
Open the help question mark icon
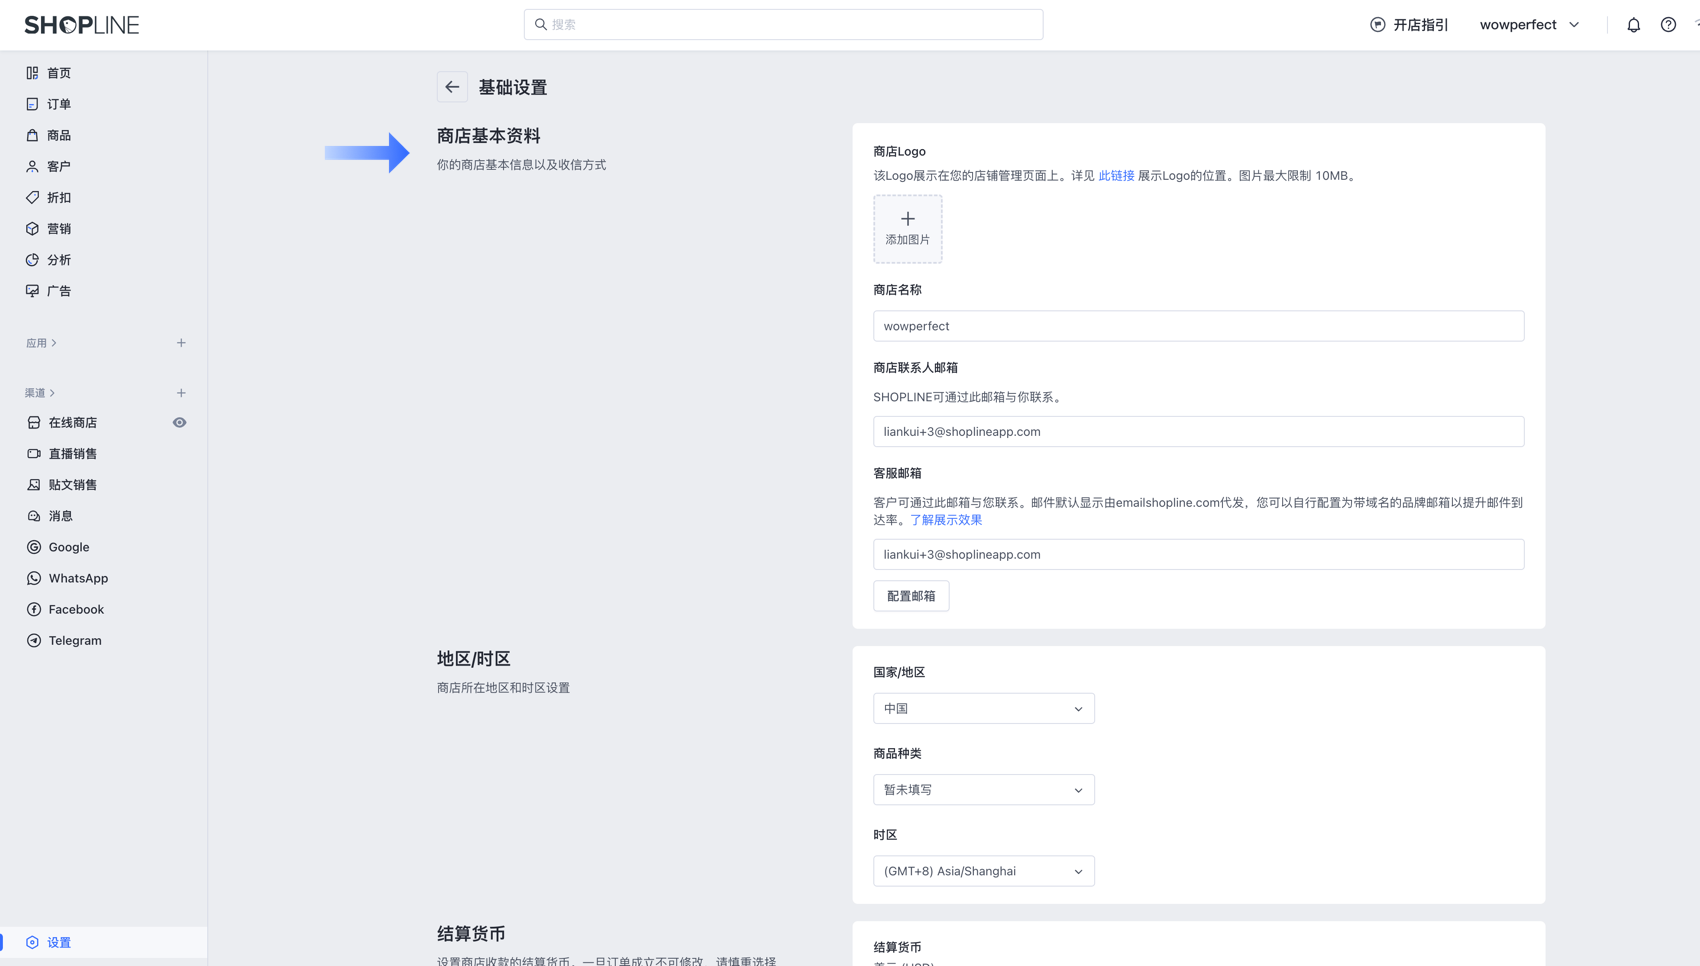click(x=1668, y=25)
